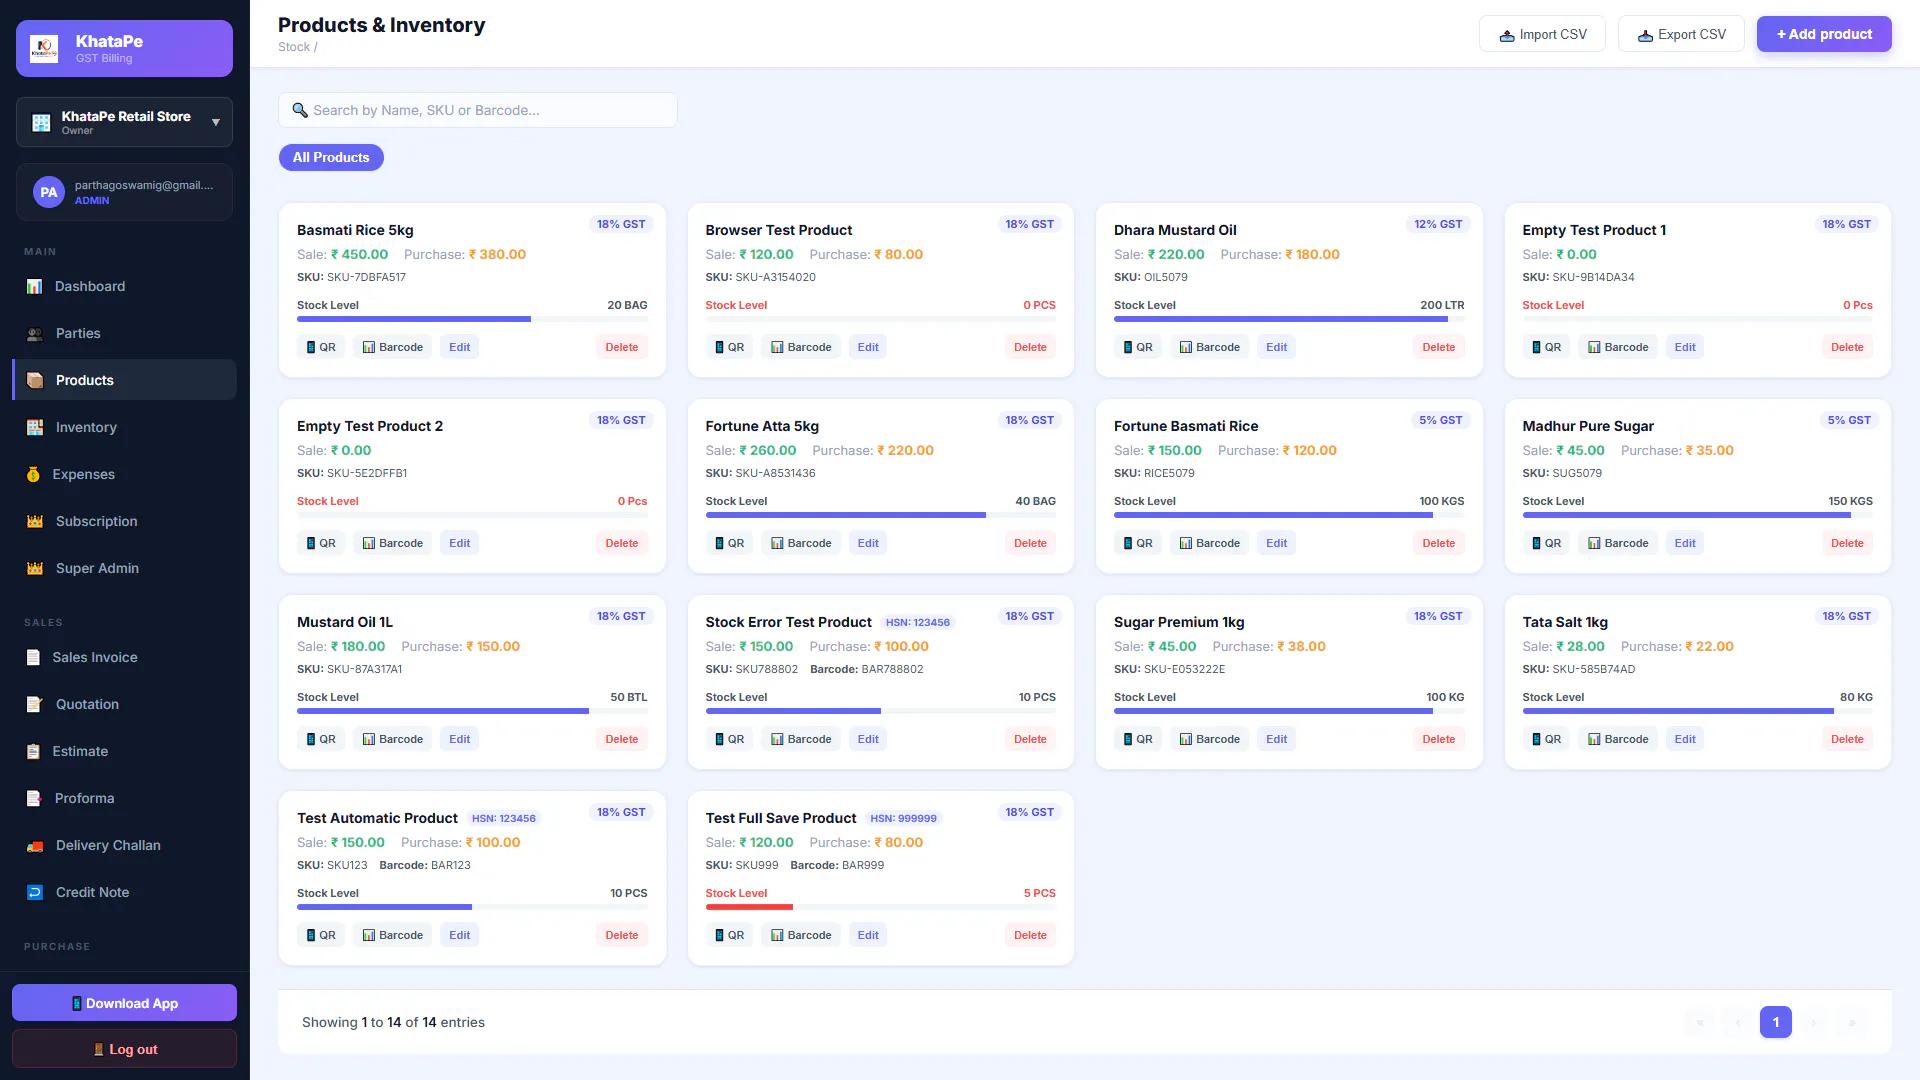
Task: Open Subscription section
Action: [x=124, y=521]
